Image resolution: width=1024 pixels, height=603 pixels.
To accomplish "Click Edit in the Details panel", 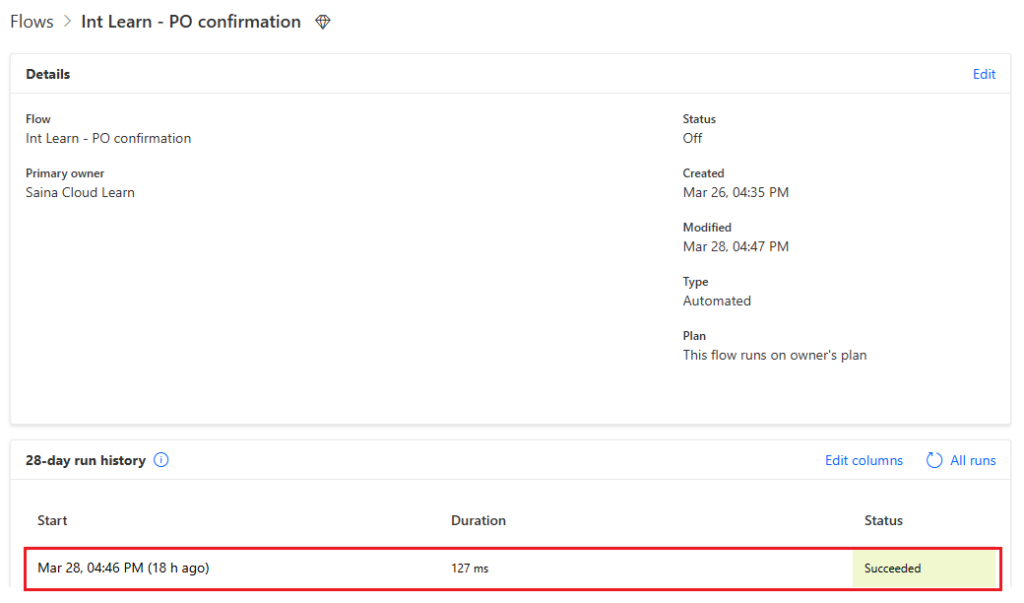I will pyautogui.click(x=984, y=74).
